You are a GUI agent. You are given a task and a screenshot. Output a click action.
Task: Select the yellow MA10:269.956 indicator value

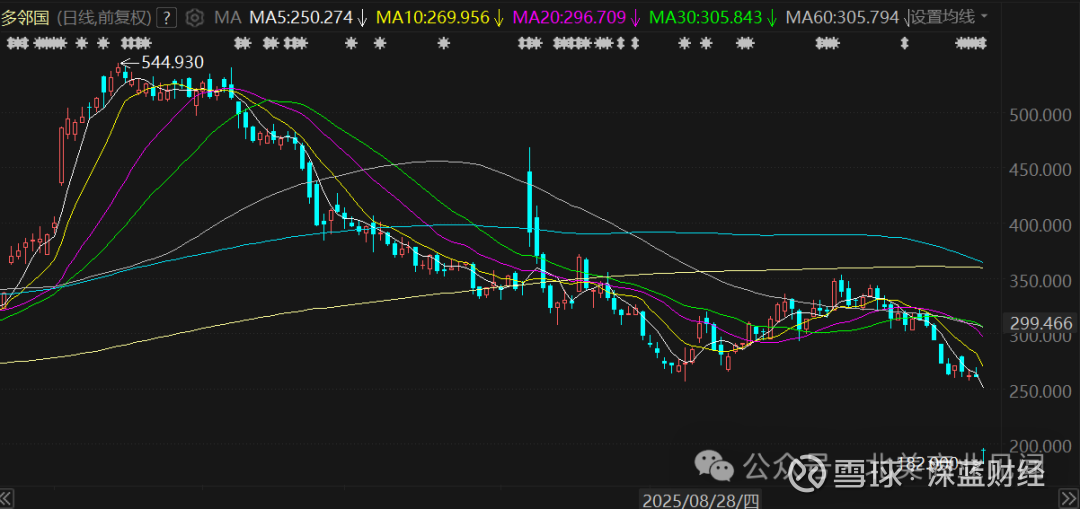point(431,17)
